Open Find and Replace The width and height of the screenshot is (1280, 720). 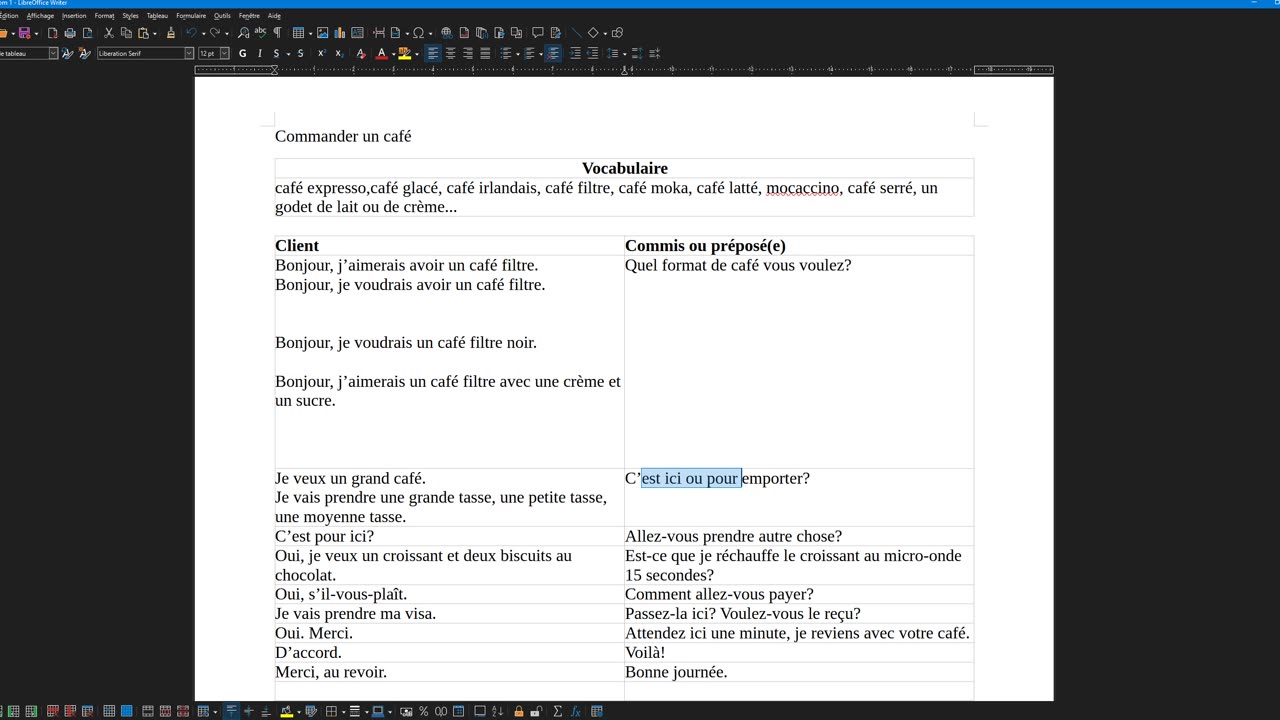(x=243, y=33)
